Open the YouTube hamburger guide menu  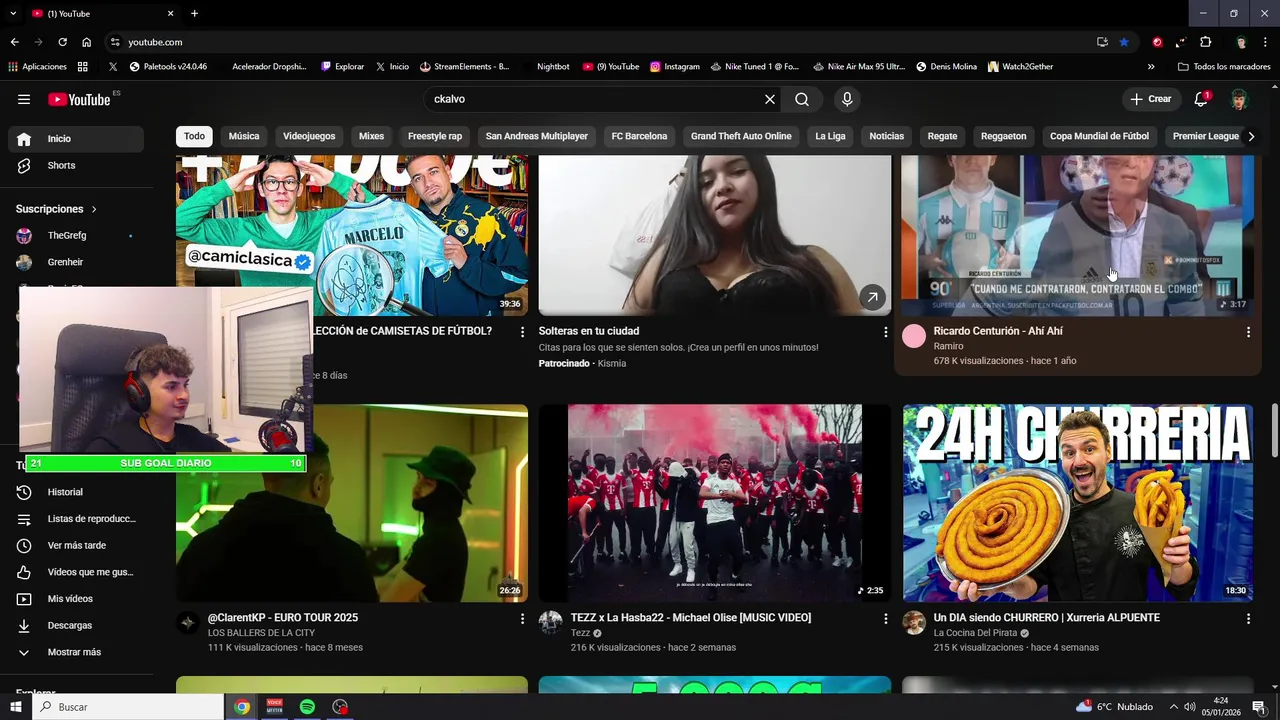pyautogui.click(x=24, y=99)
